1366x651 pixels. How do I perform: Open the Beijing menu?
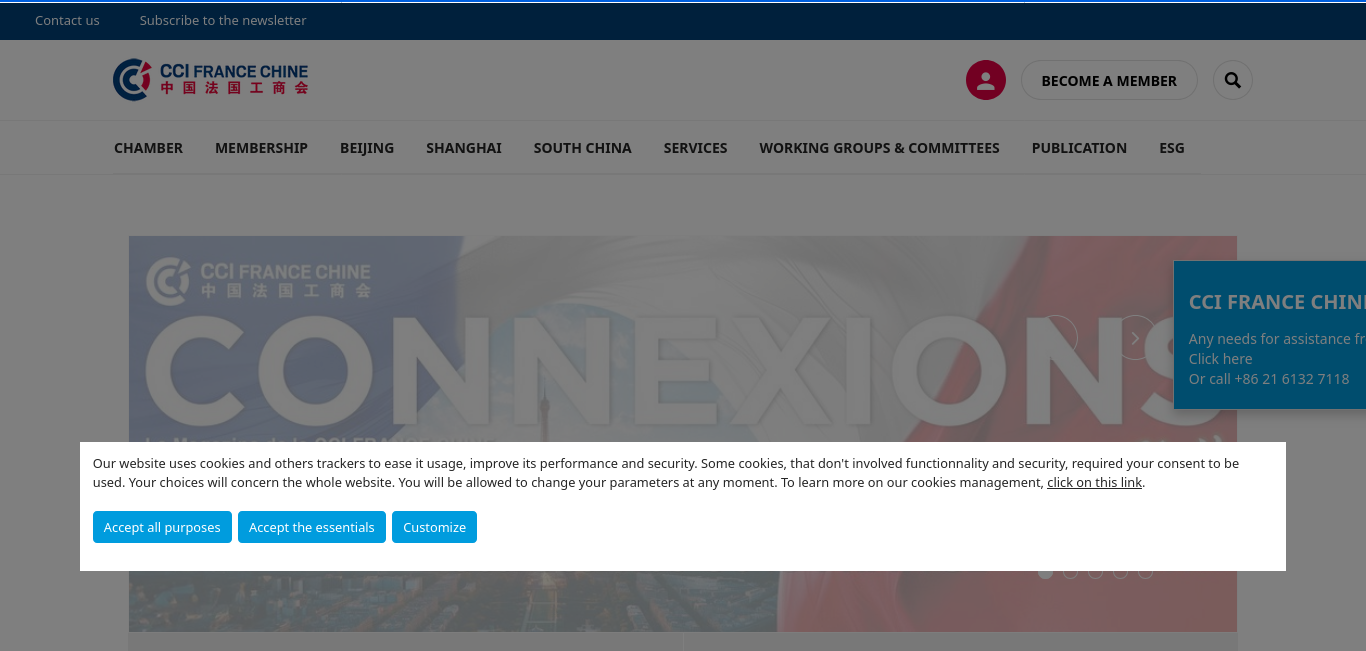367,148
